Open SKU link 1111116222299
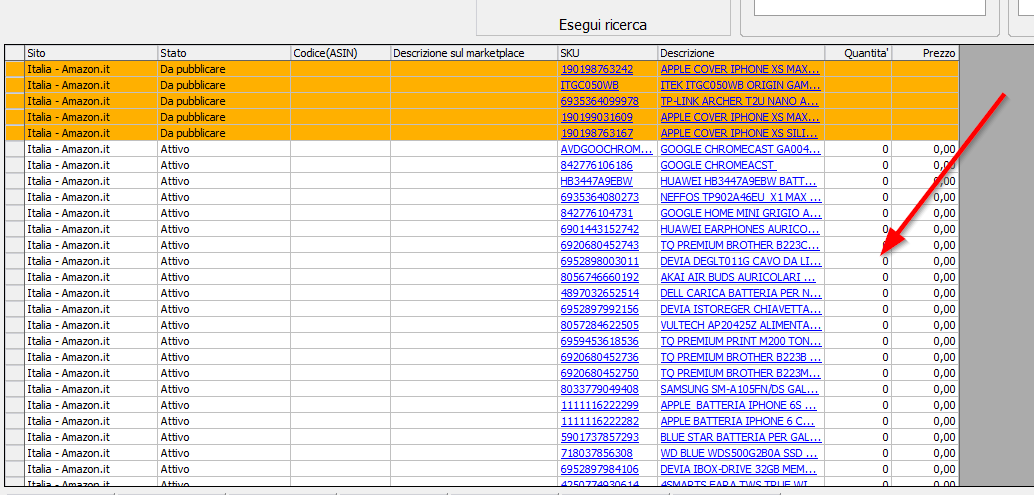The image size is (1034, 495). click(599, 405)
